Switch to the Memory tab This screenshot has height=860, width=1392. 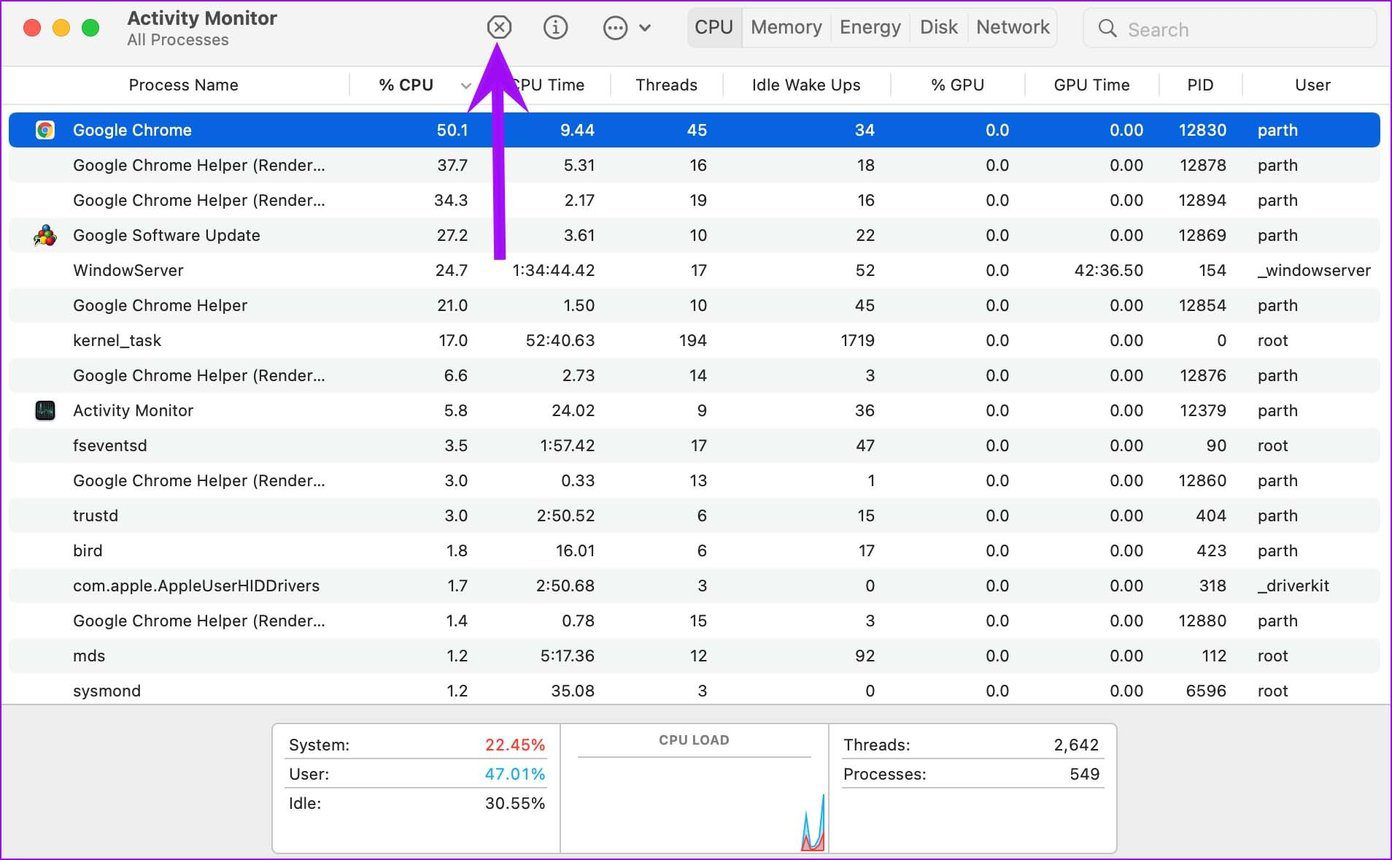coord(786,28)
